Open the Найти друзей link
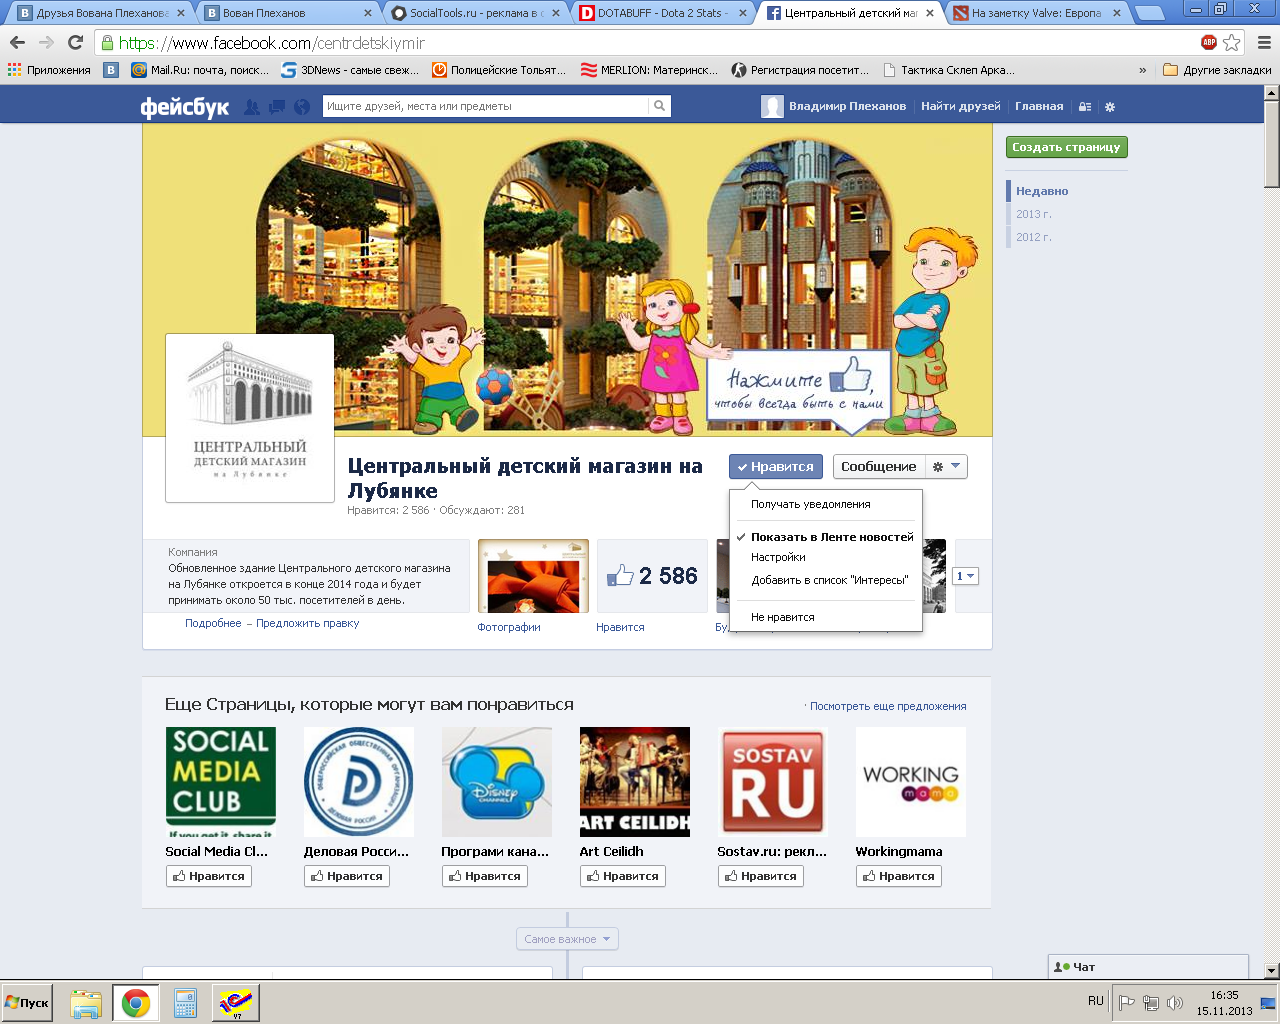 (960, 106)
